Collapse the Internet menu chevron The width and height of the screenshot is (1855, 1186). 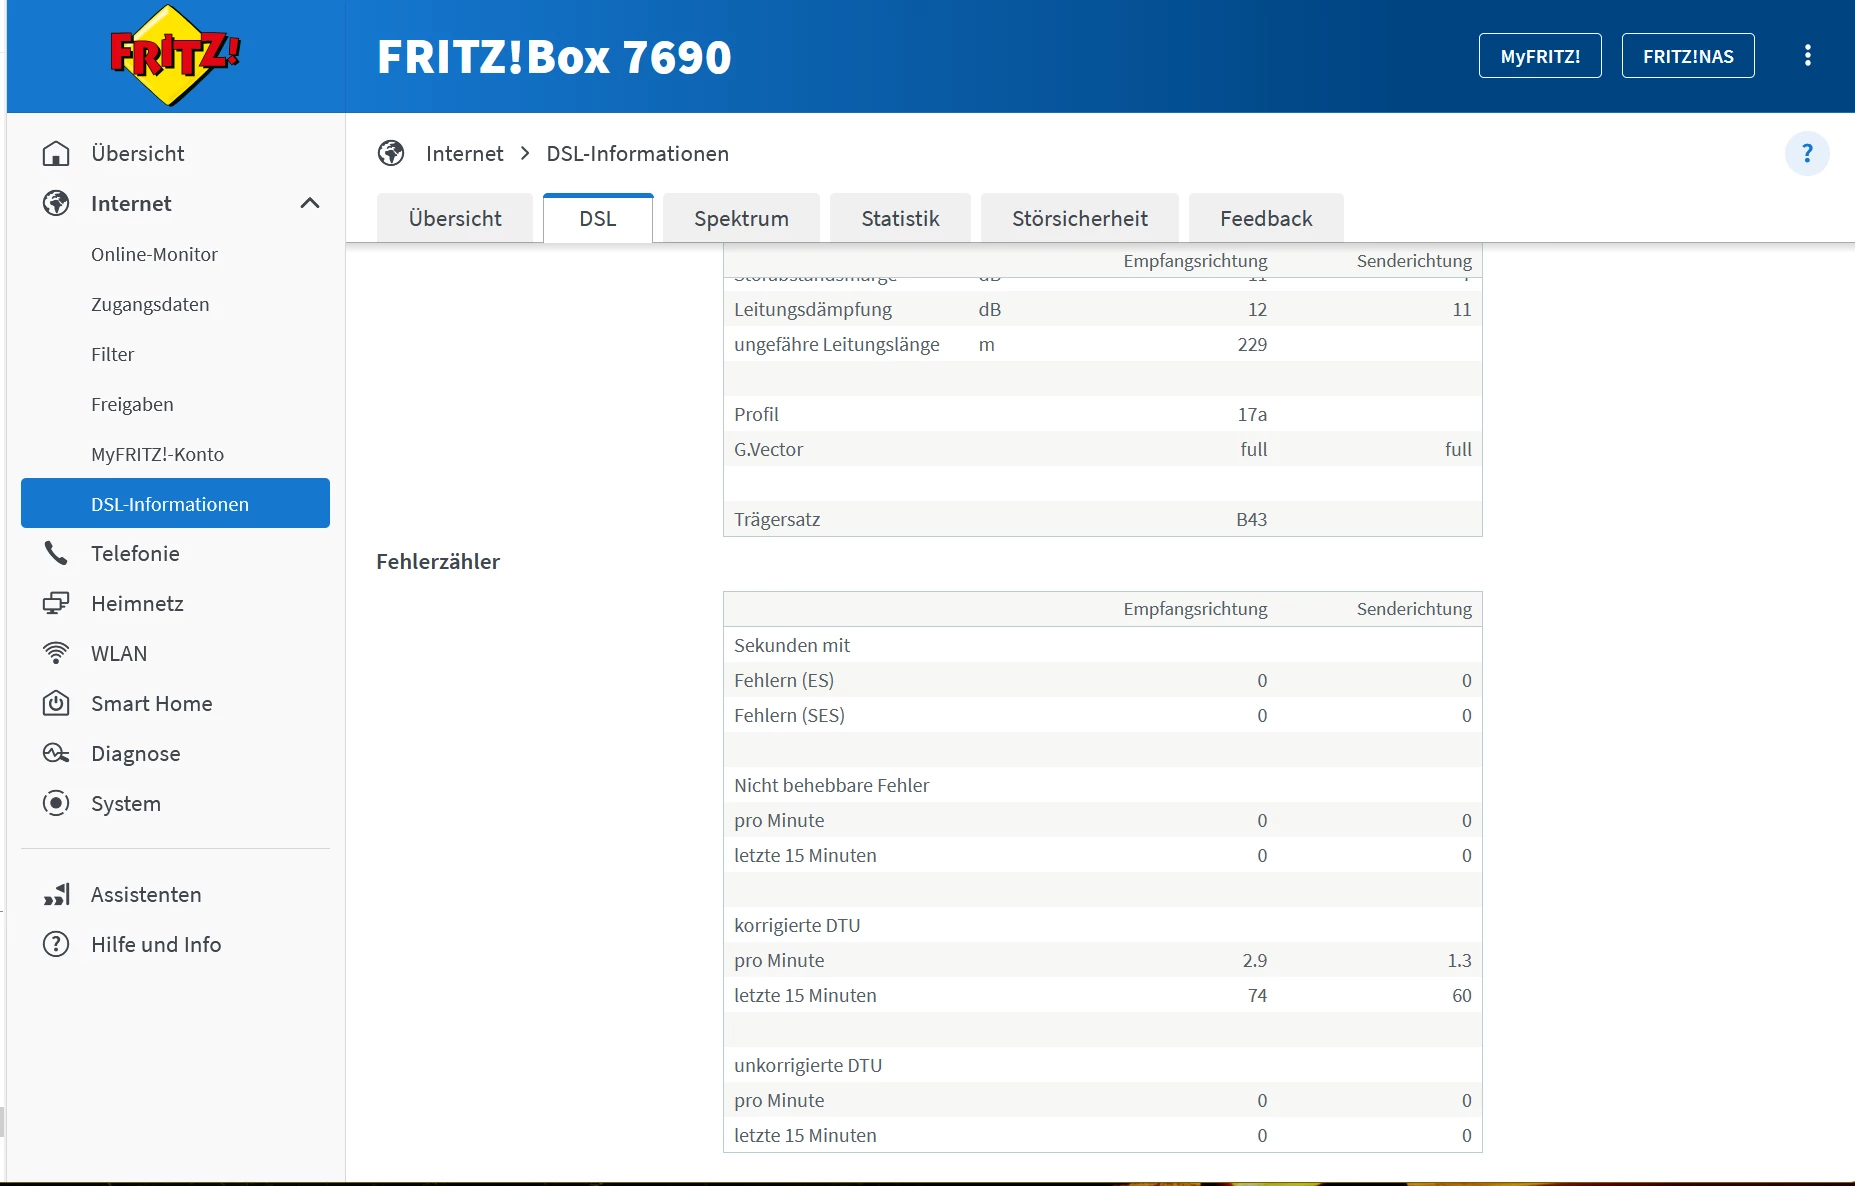coord(310,203)
